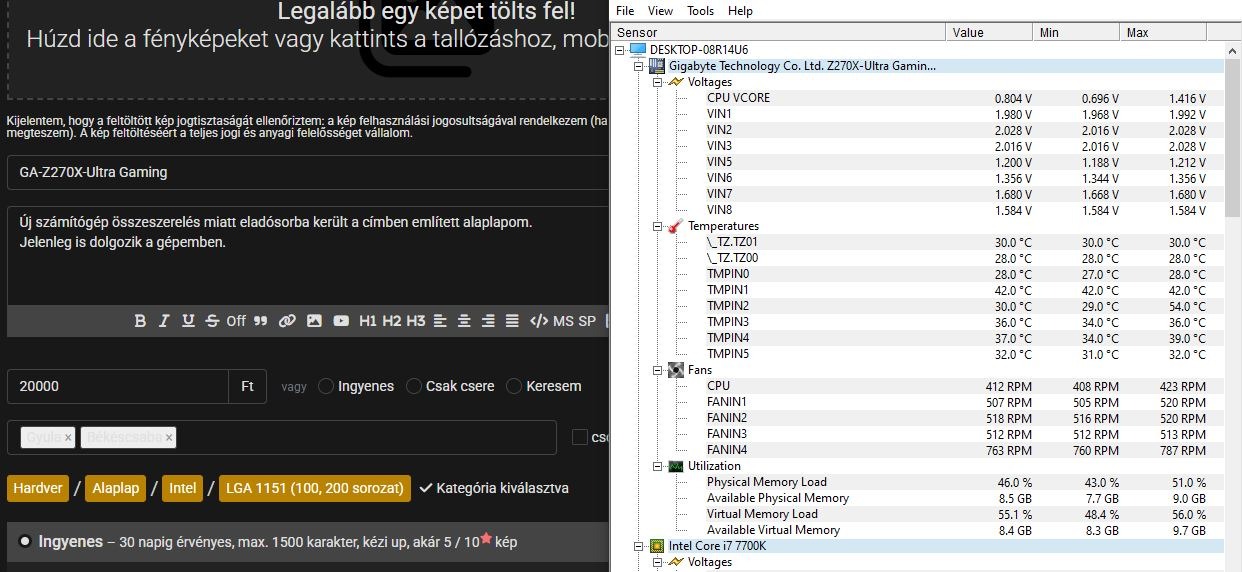Screen dimensions: 1242x572
Task: Tick the checkbox next to the location field
Action: 579,437
